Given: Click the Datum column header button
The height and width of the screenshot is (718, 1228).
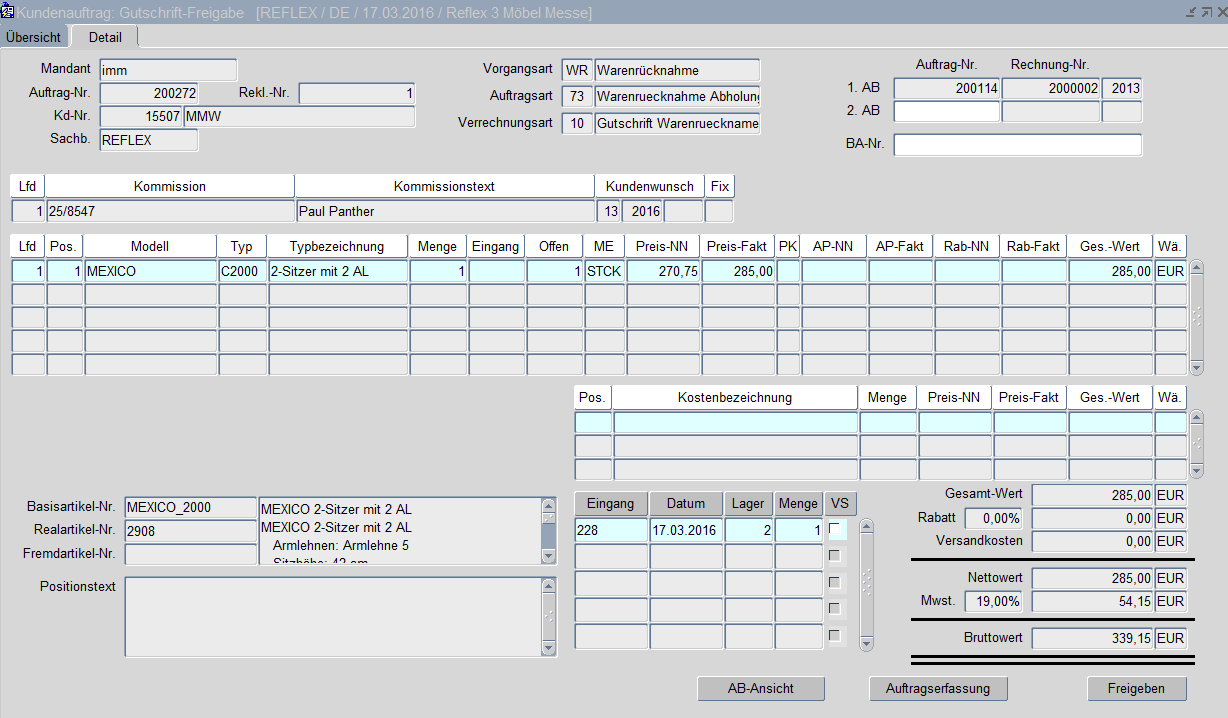Looking at the screenshot, I should 686,504.
